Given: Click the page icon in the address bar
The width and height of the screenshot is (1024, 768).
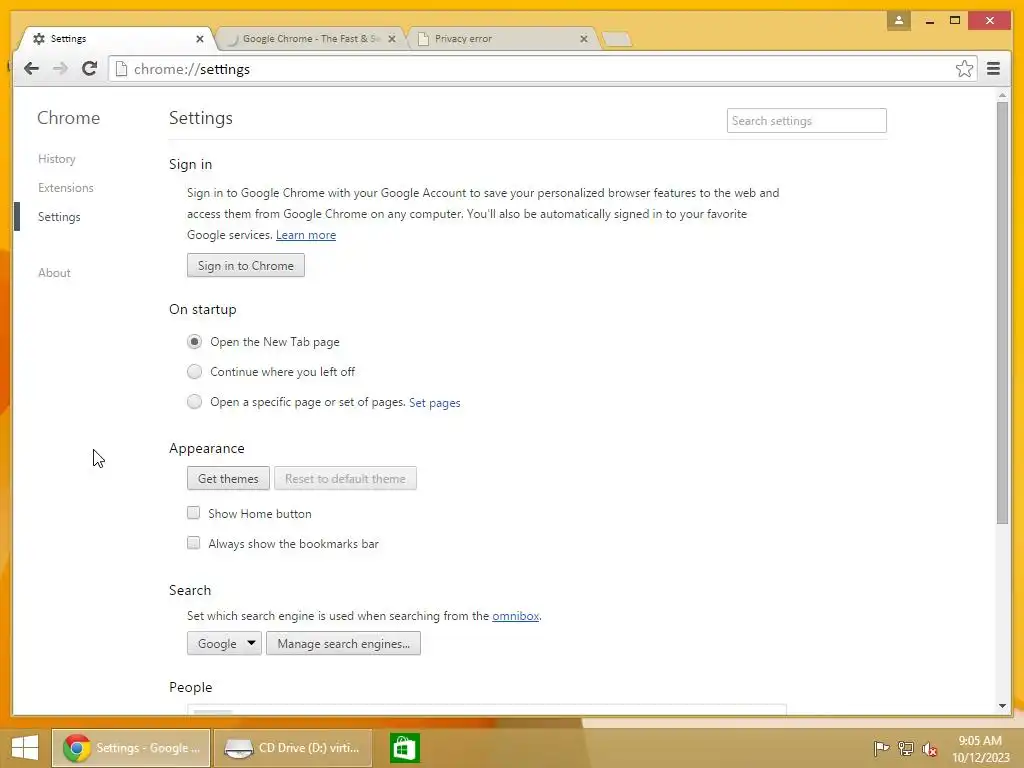Looking at the screenshot, I should [121, 69].
